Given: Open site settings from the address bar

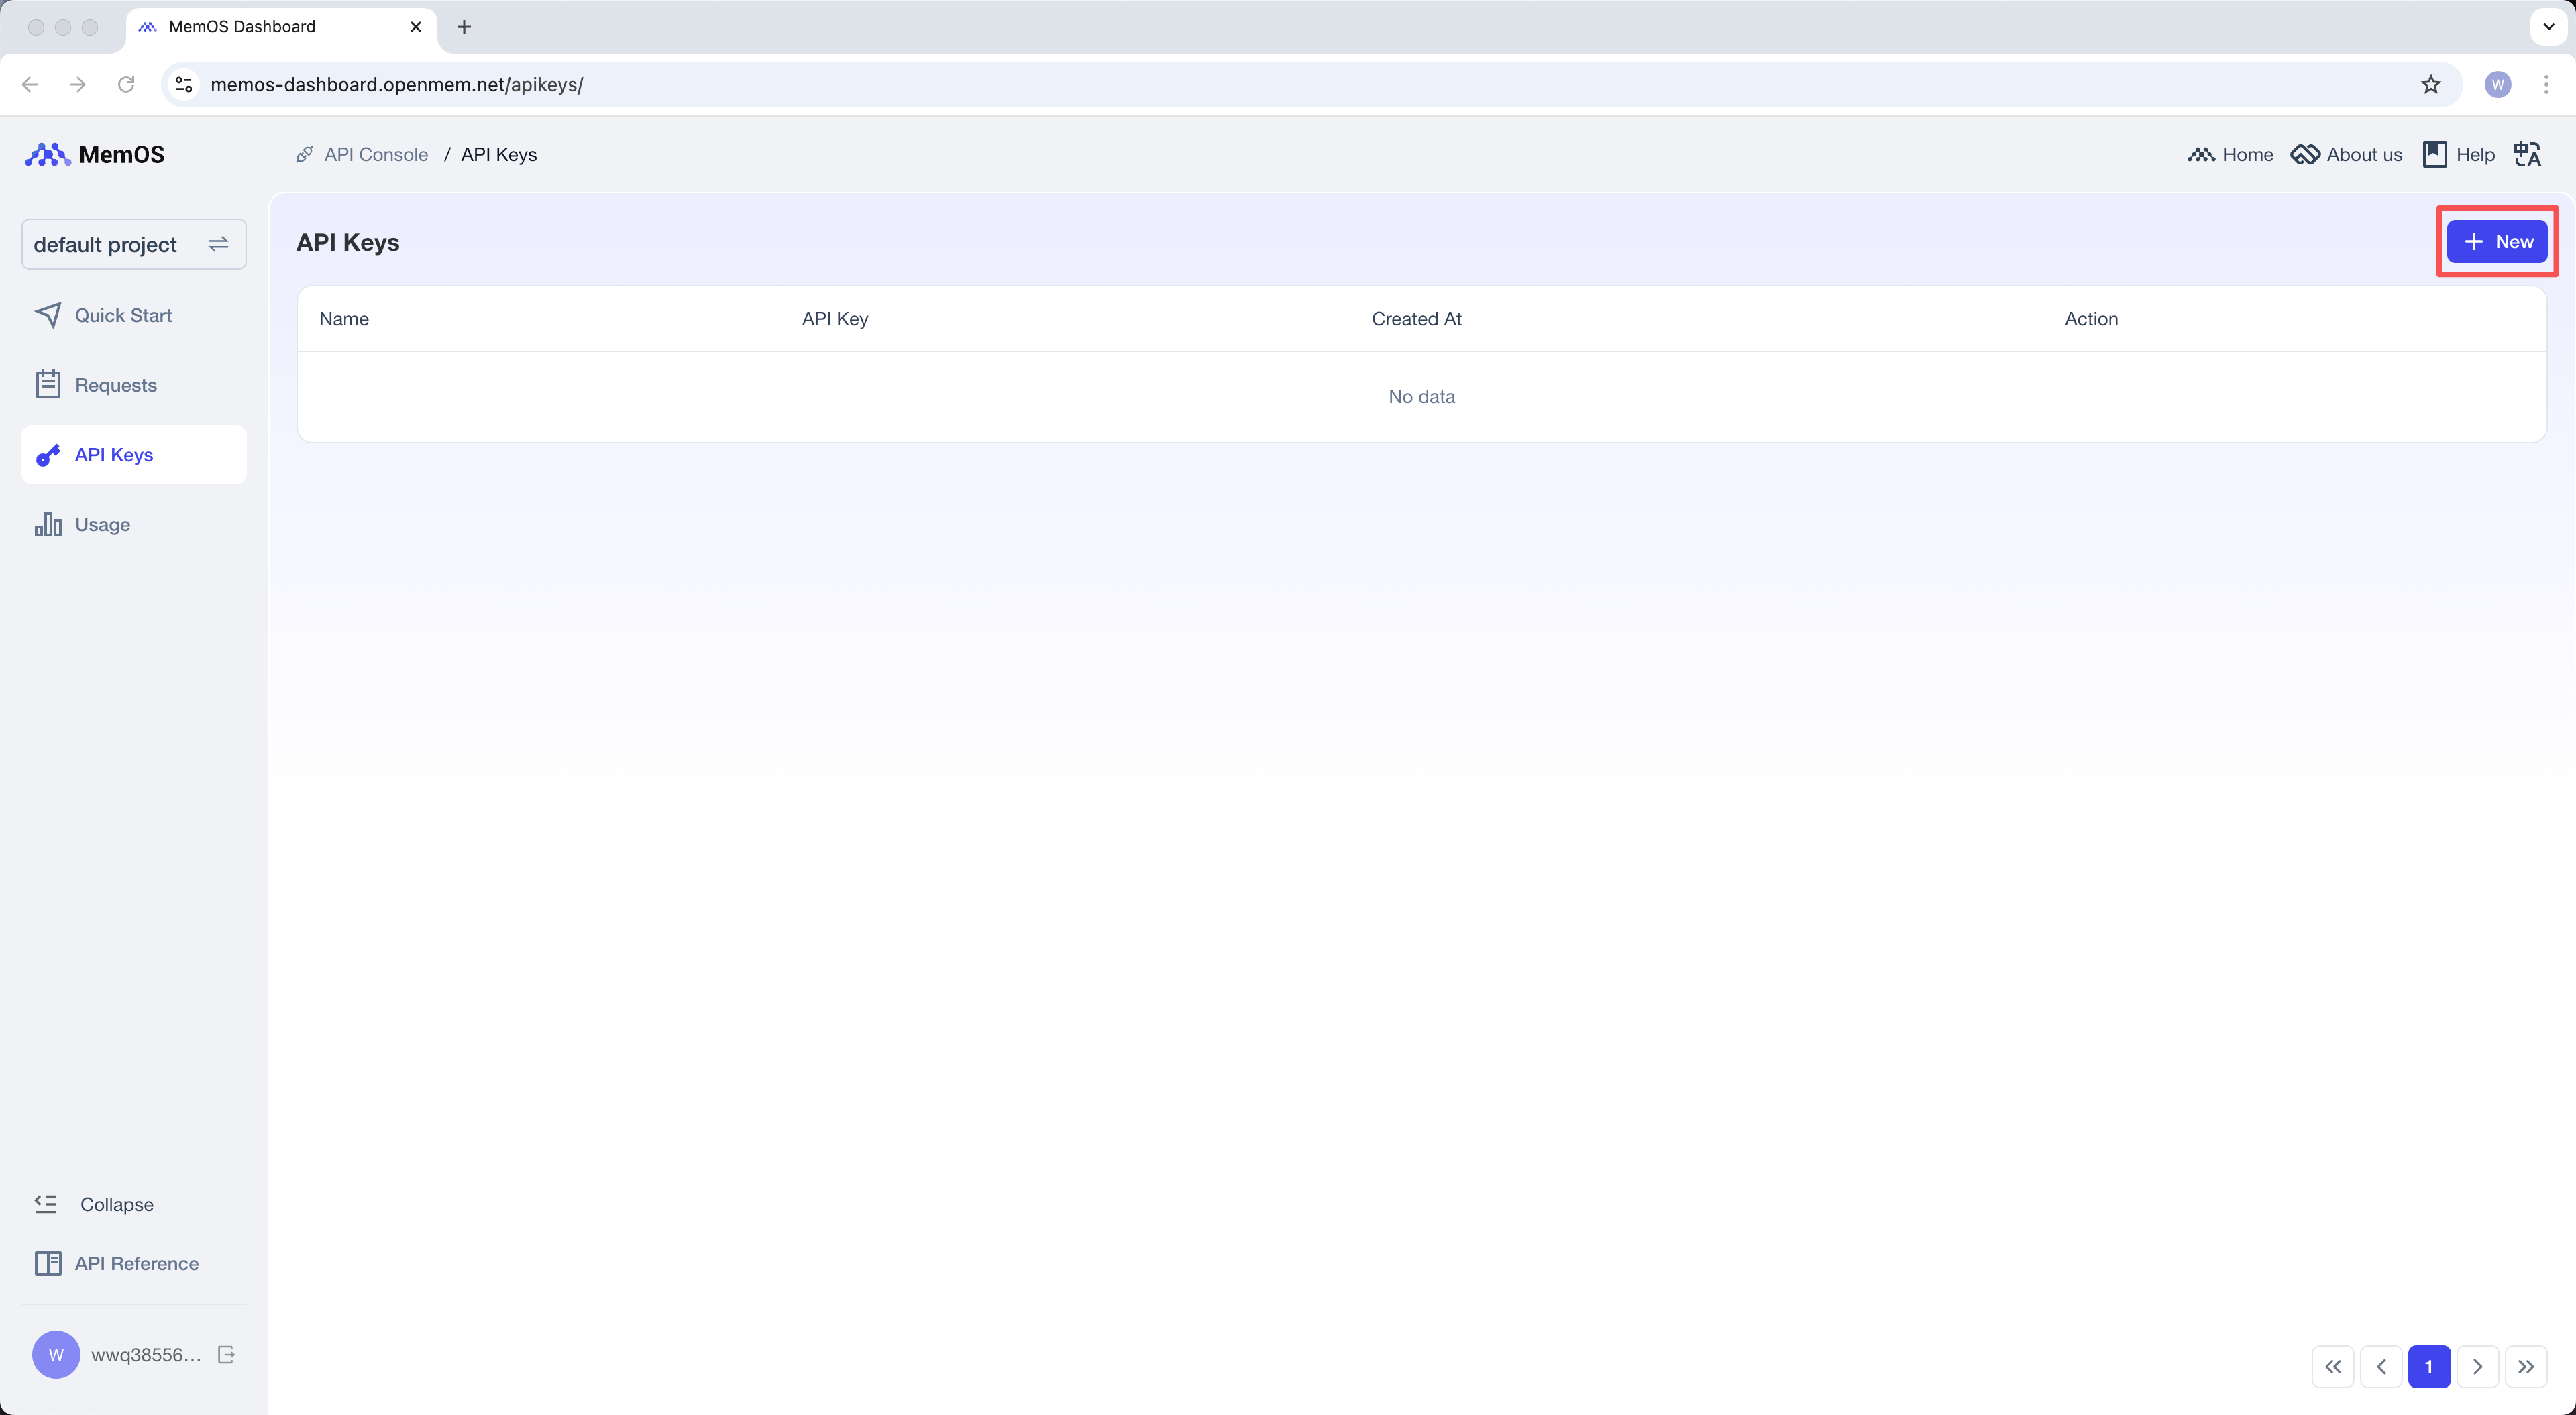Looking at the screenshot, I should pos(183,84).
